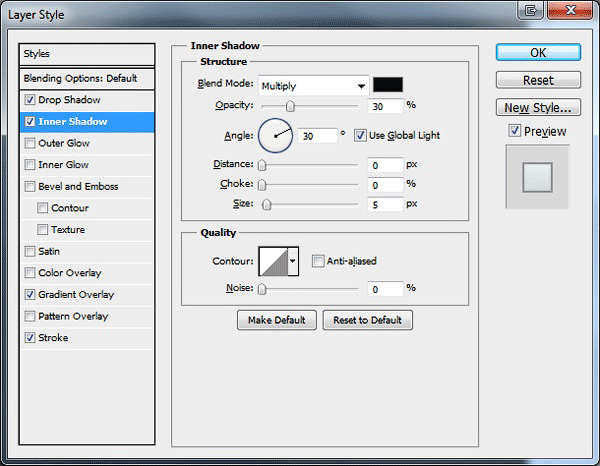Click the Make Default button
Screen dimensions: 600x466
tap(277, 320)
